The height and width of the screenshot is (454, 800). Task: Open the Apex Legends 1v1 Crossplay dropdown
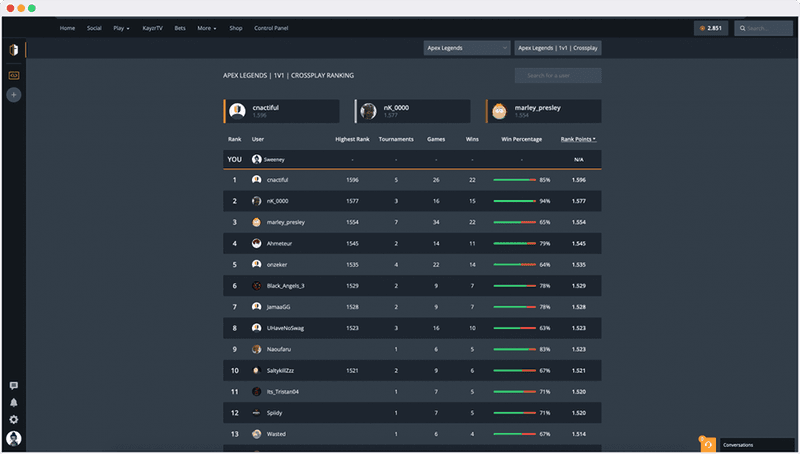[558, 48]
